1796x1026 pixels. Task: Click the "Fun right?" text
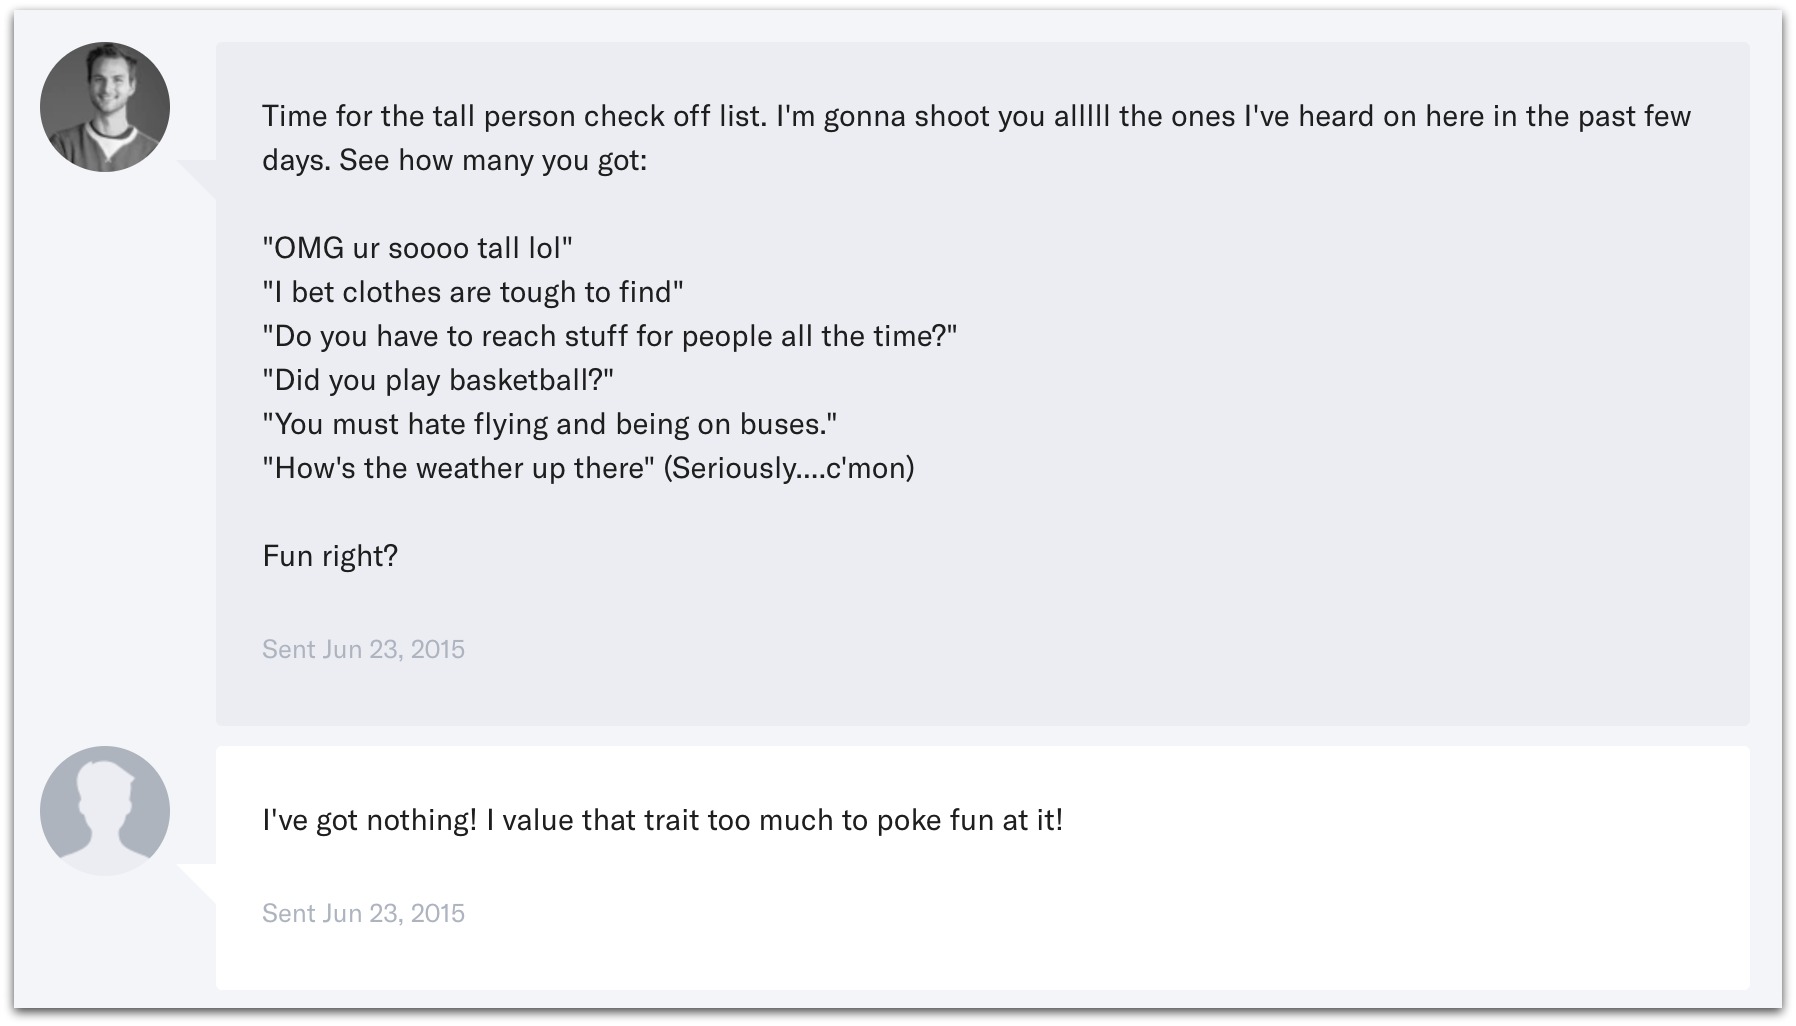coord(330,556)
